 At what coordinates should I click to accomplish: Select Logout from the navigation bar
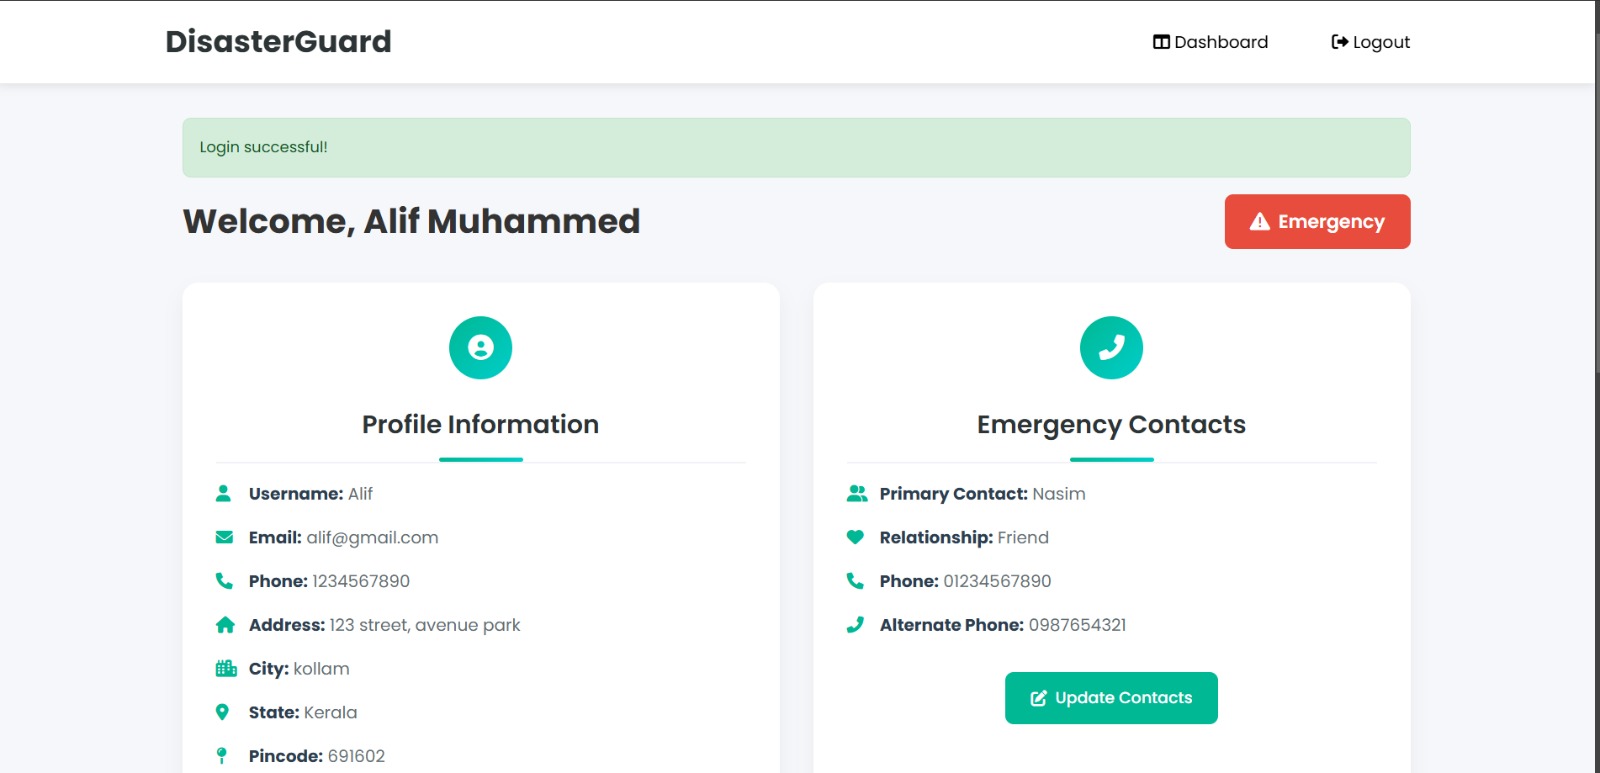click(x=1369, y=41)
